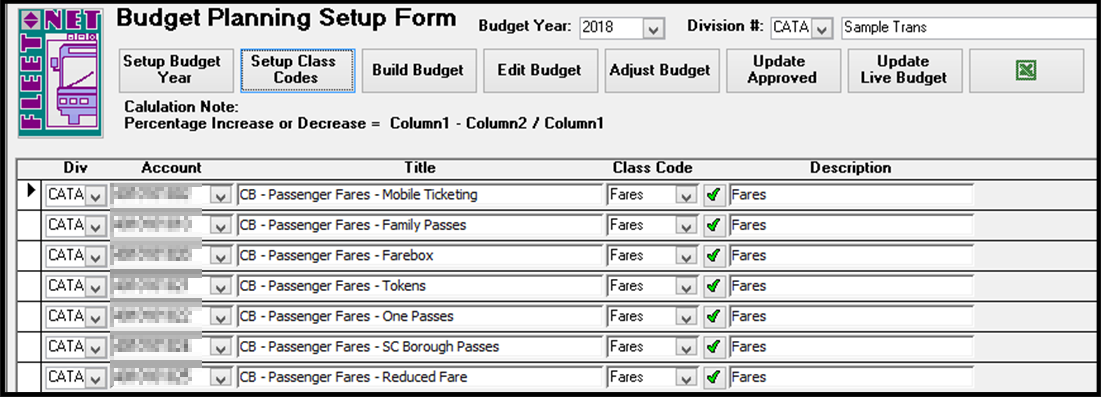
Task: Click the Reduced Fare title field
Action: coord(420,377)
